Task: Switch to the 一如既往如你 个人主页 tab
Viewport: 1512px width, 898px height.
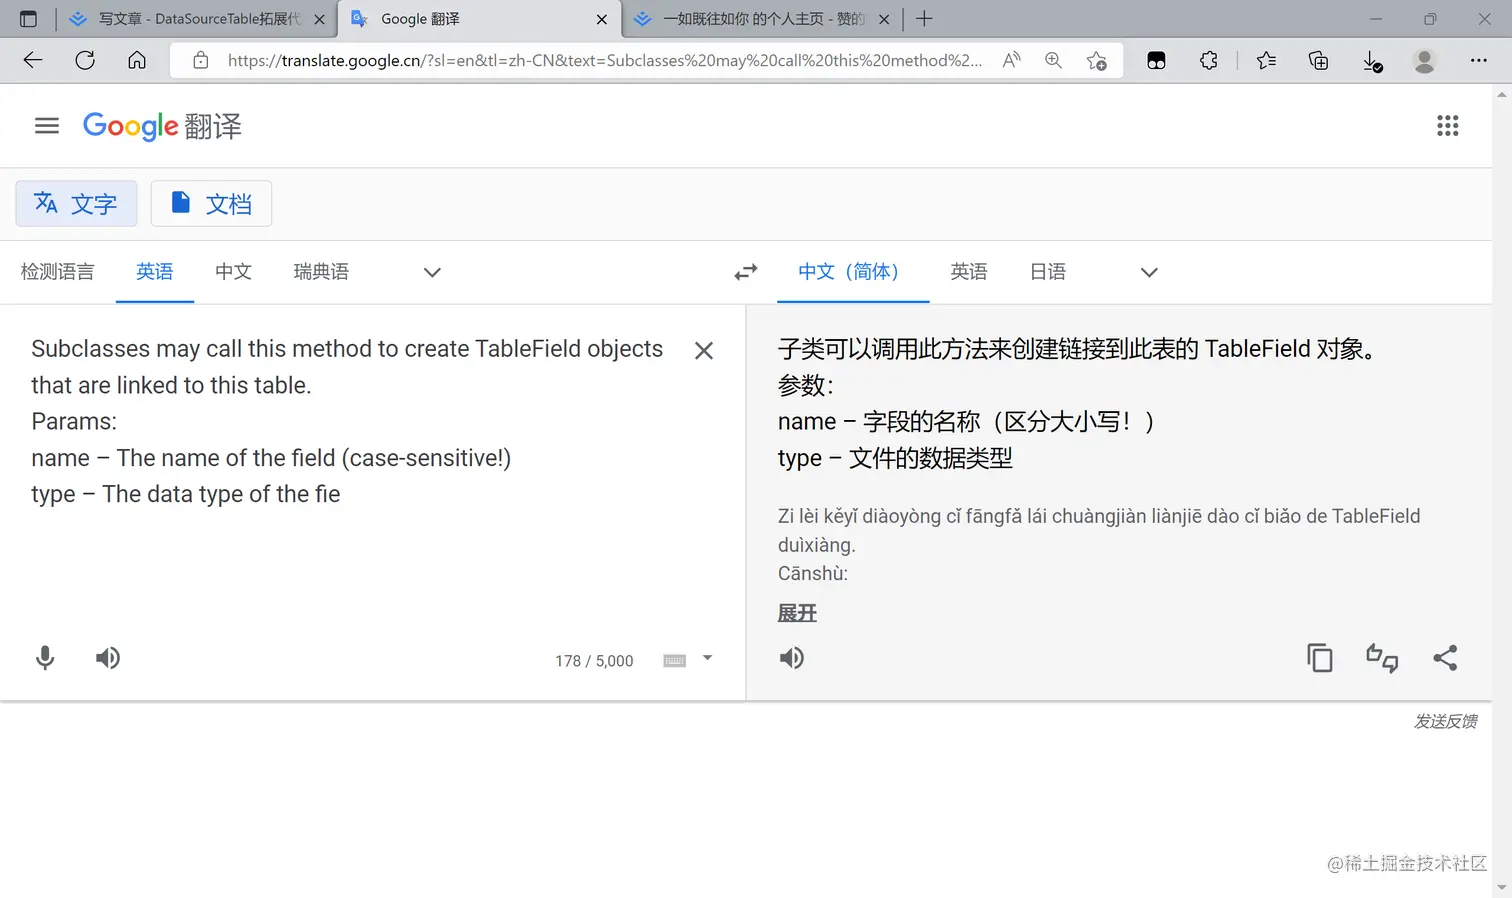Action: pyautogui.click(x=762, y=19)
